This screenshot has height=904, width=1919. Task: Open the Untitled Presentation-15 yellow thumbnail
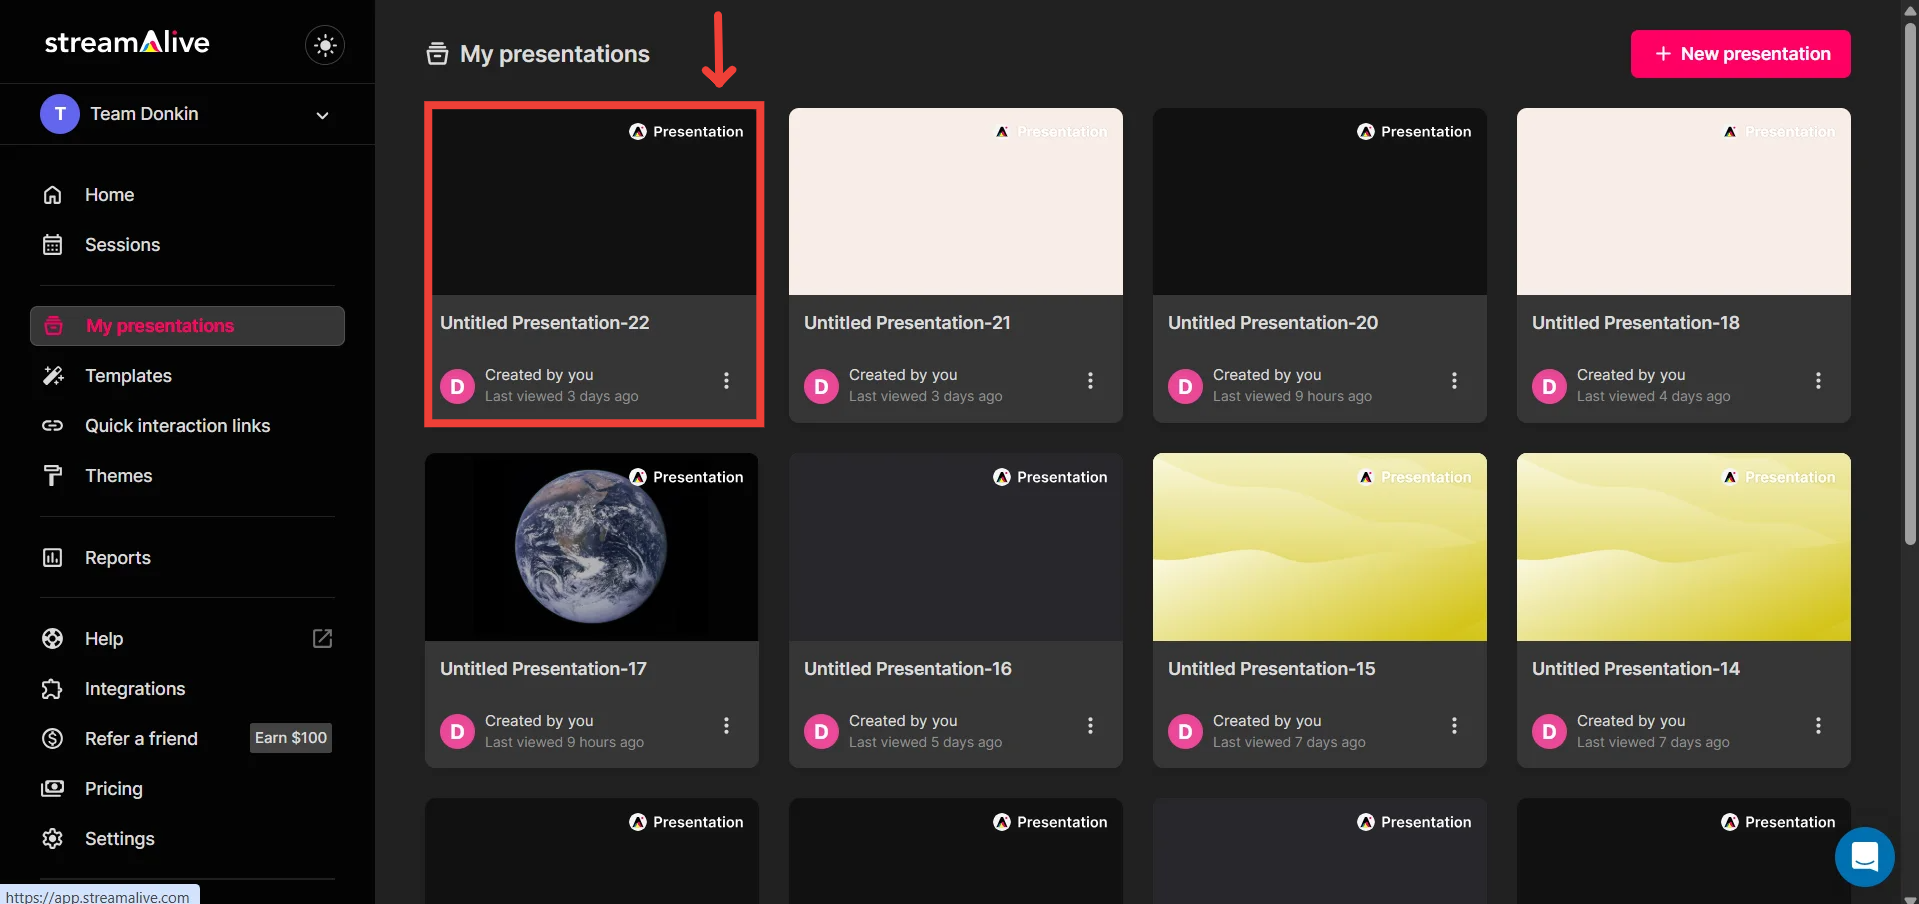(1319, 547)
